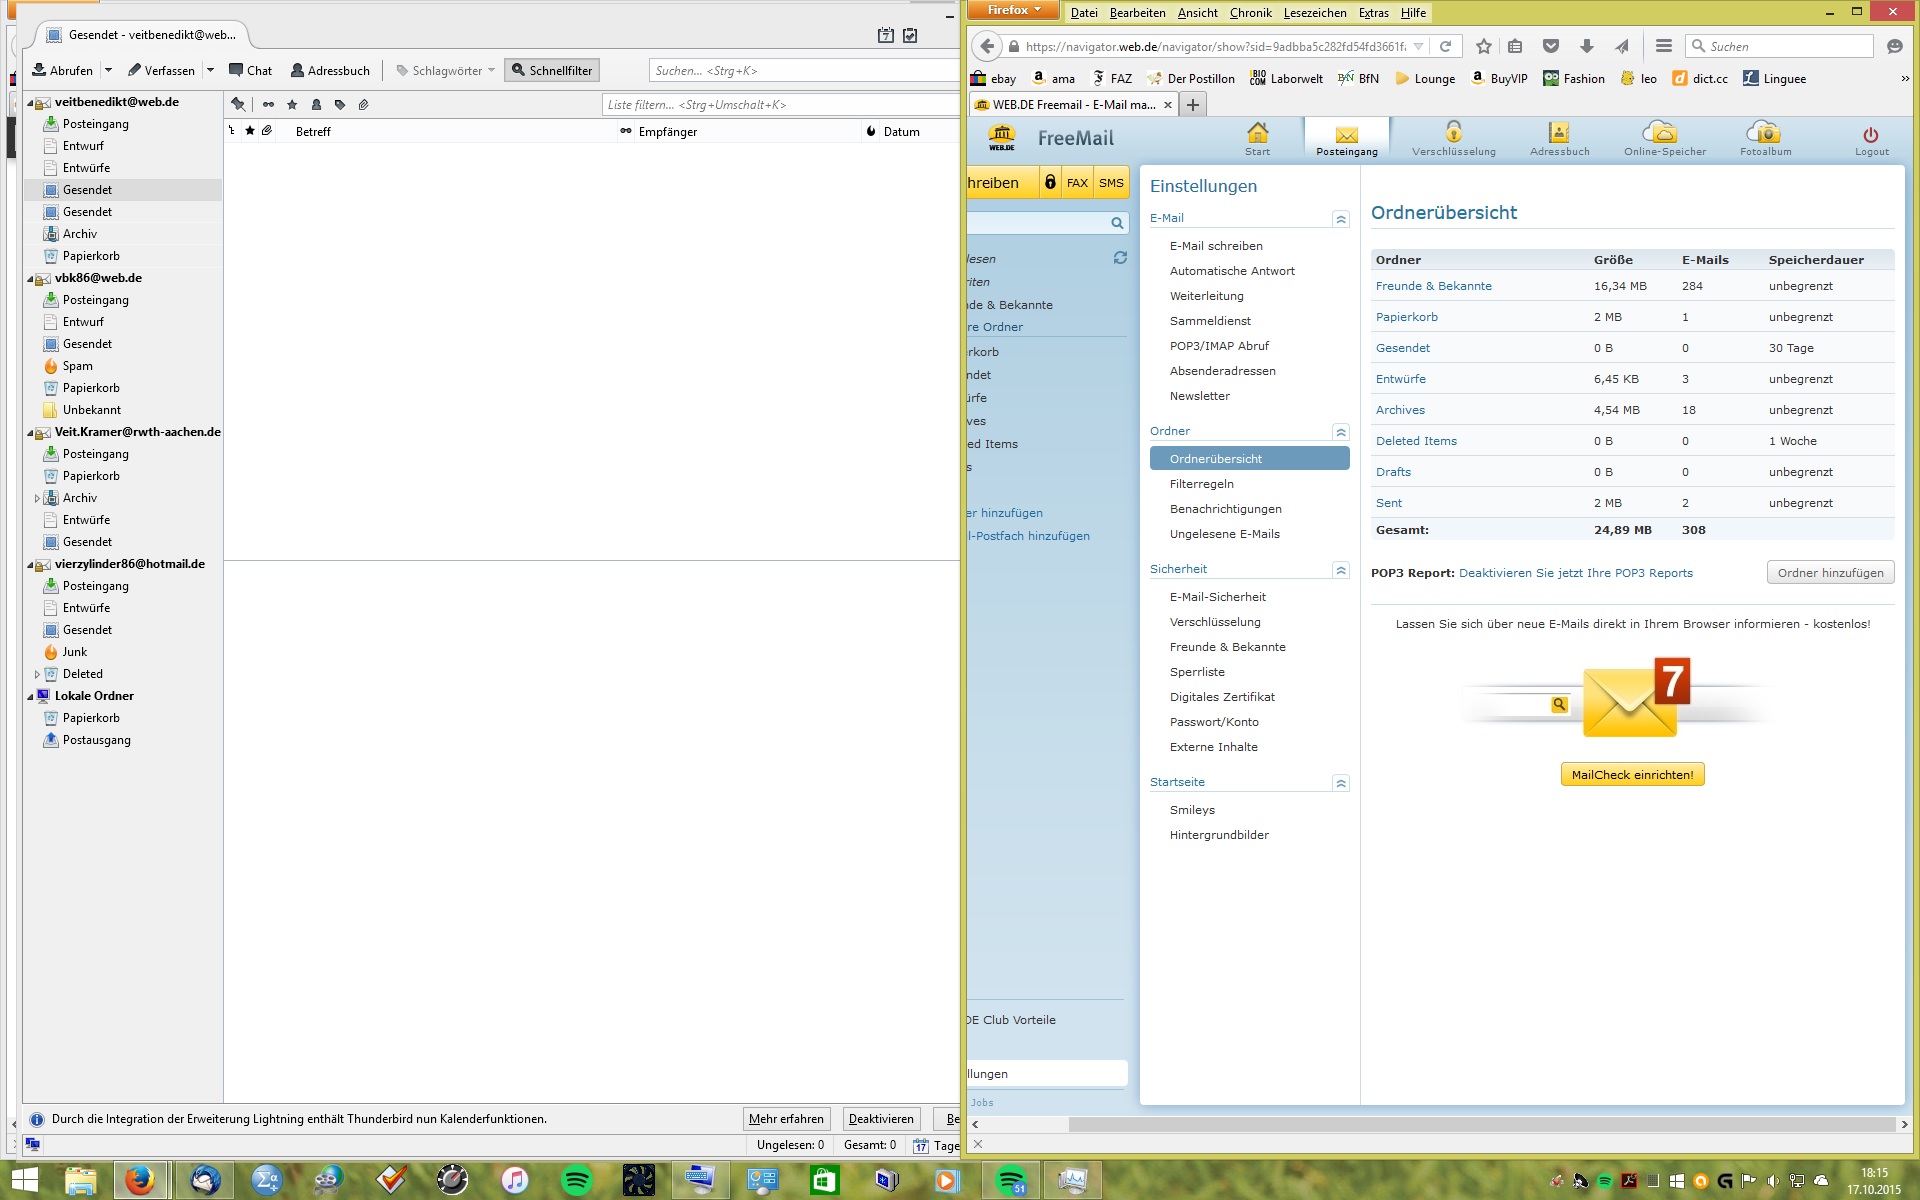
Task: Click the attachment quick filter icon
Action: 364,104
